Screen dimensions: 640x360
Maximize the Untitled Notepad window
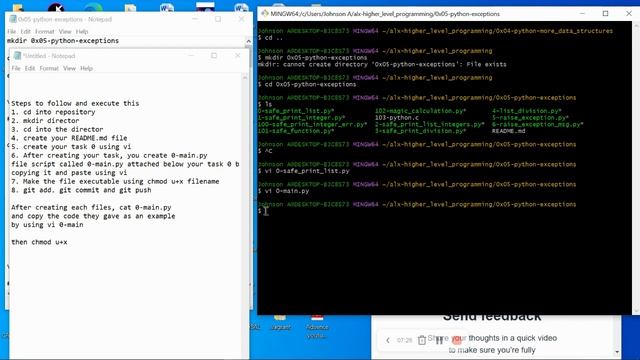coord(214,56)
